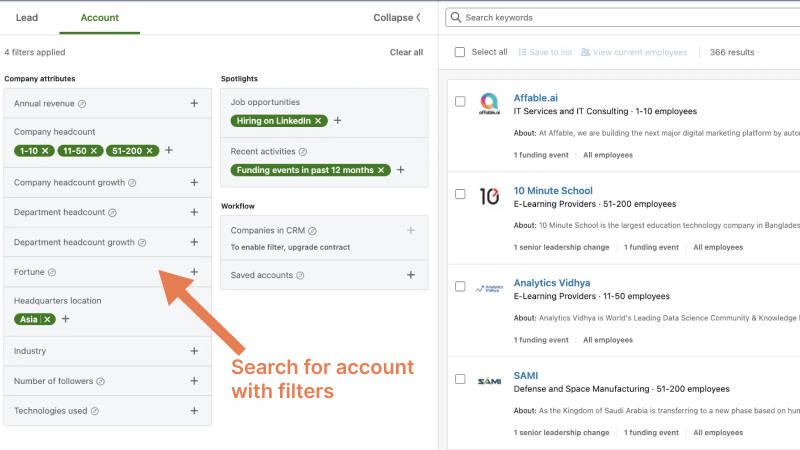Screen dimensions: 800x450
Task: Open Technologies used info icon
Action: [94, 411]
